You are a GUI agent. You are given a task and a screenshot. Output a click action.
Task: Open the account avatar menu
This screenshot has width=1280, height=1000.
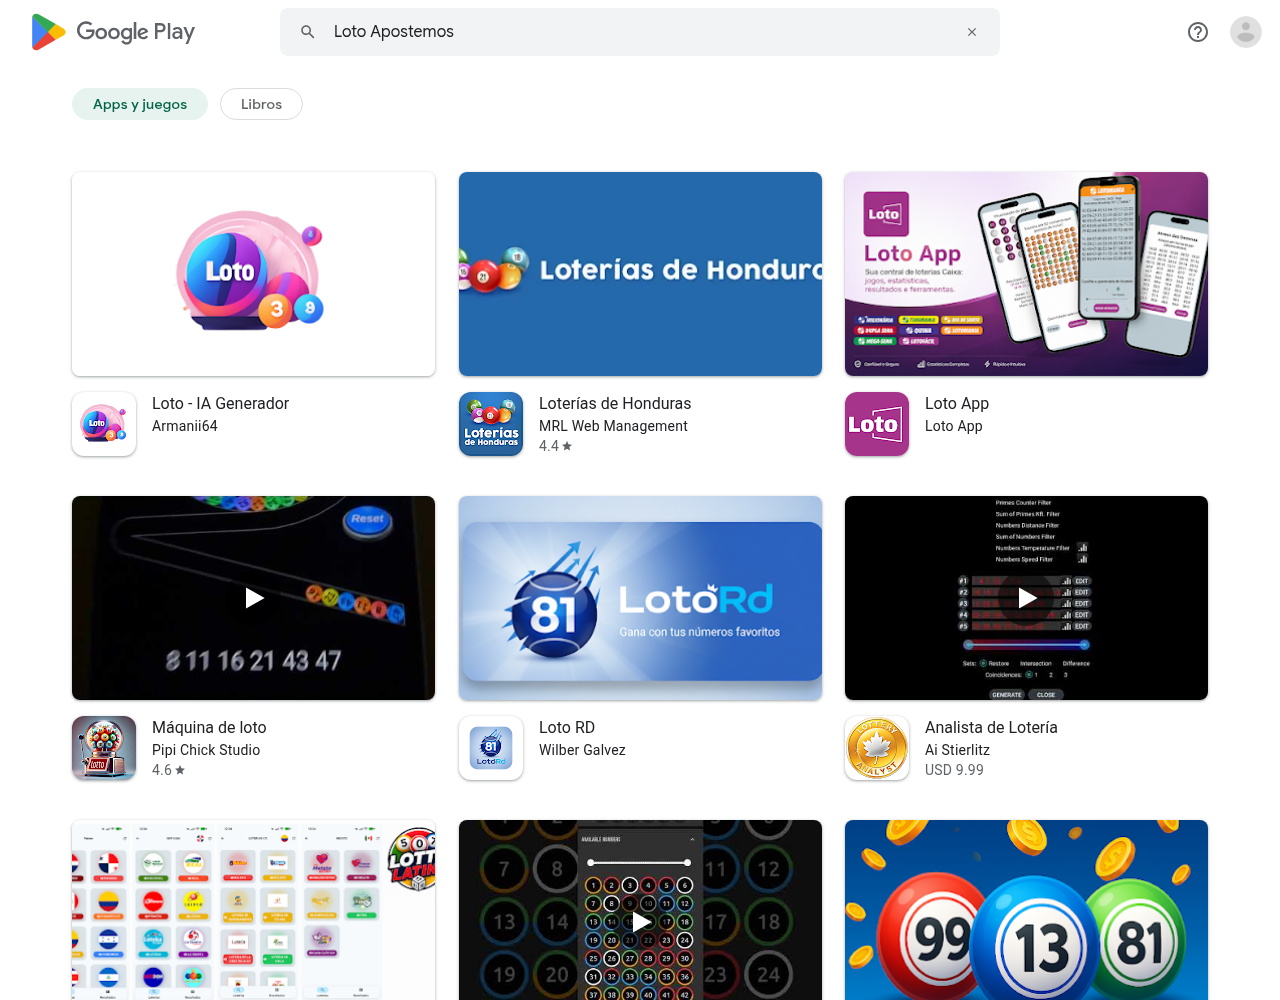1246,32
